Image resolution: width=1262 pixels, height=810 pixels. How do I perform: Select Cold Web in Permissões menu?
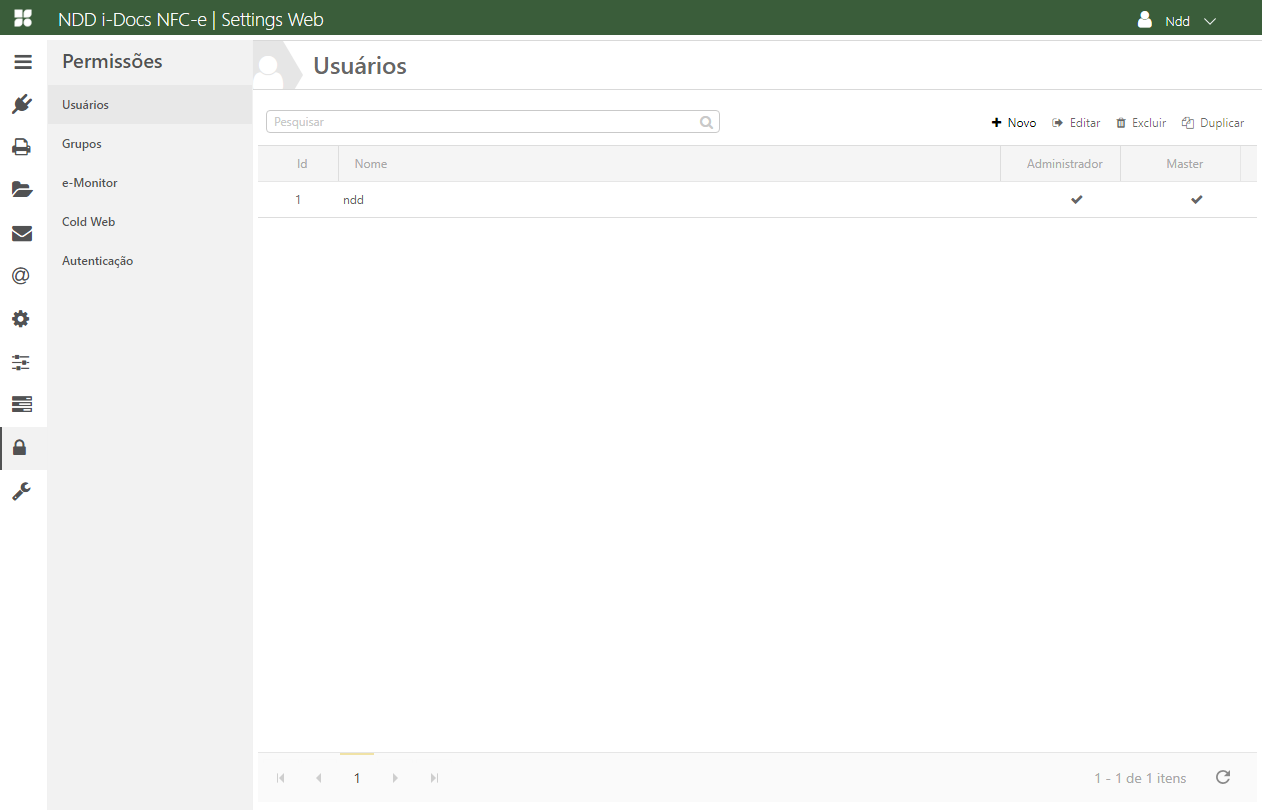click(150, 222)
